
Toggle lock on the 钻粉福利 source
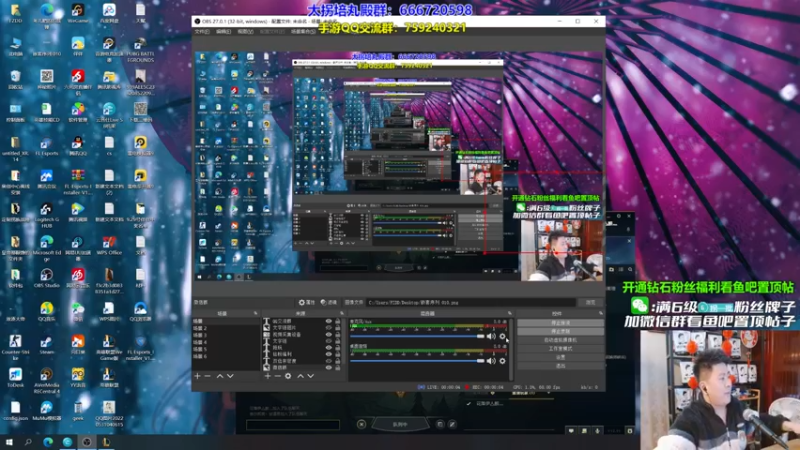coord(338,354)
